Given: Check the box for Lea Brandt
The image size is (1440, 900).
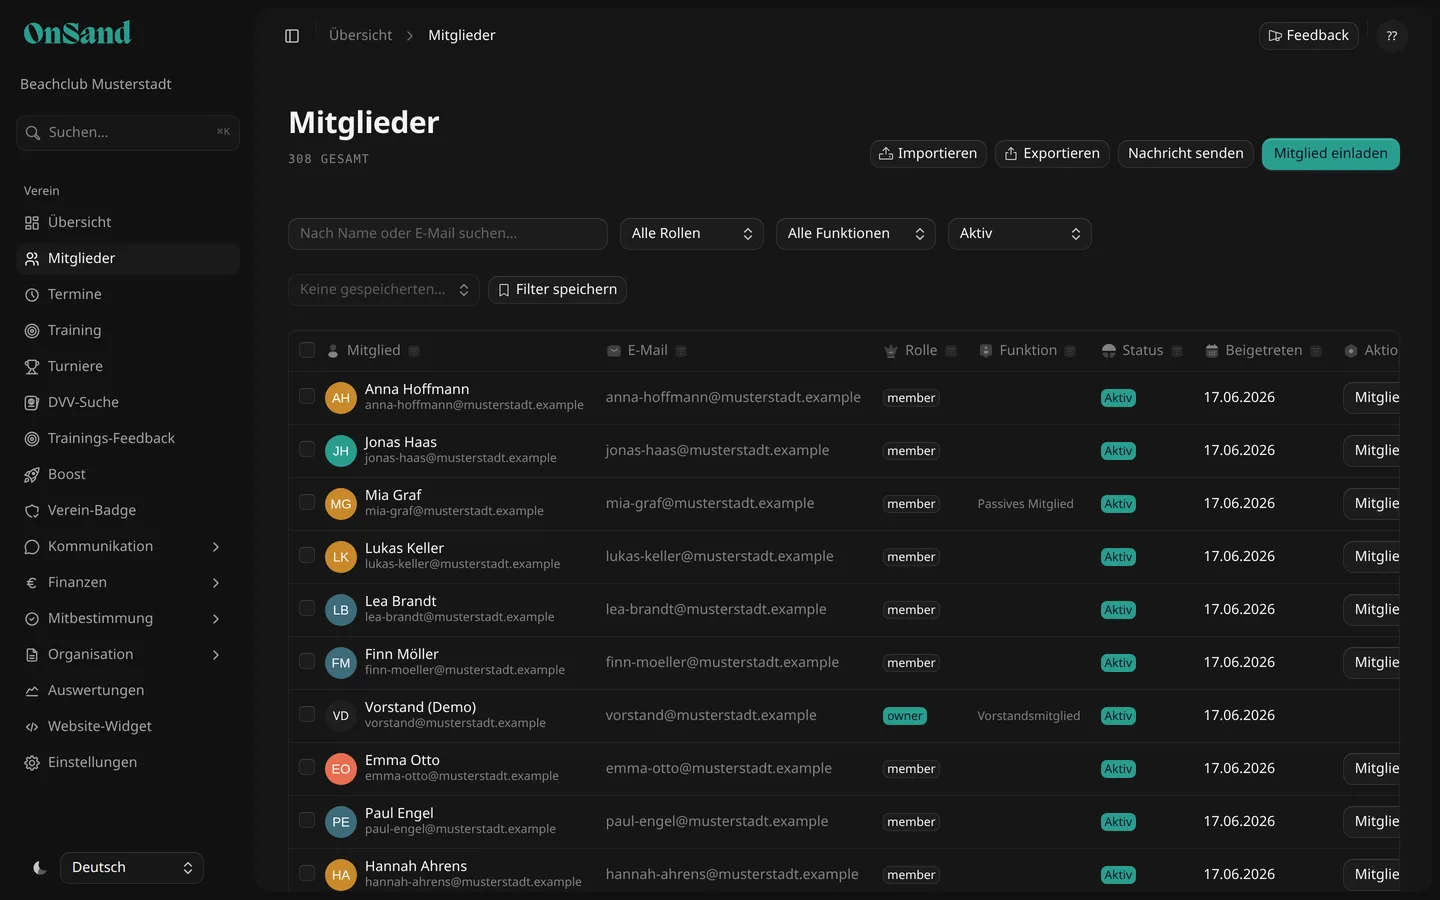Looking at the screenshot, I should point(307,608).
